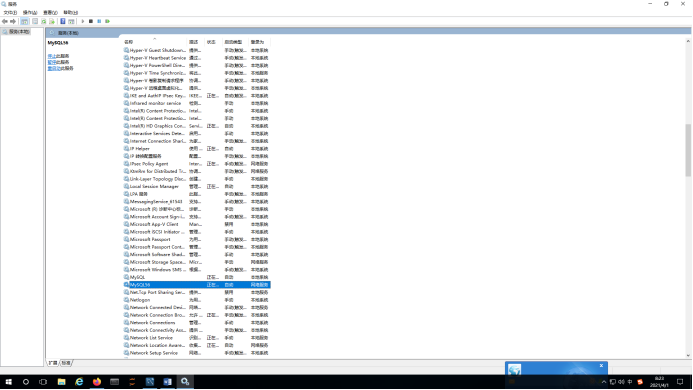Pause the service with the pause toolbar icon
This screenshot has height=390, width=693.
(x=99, y=21)
